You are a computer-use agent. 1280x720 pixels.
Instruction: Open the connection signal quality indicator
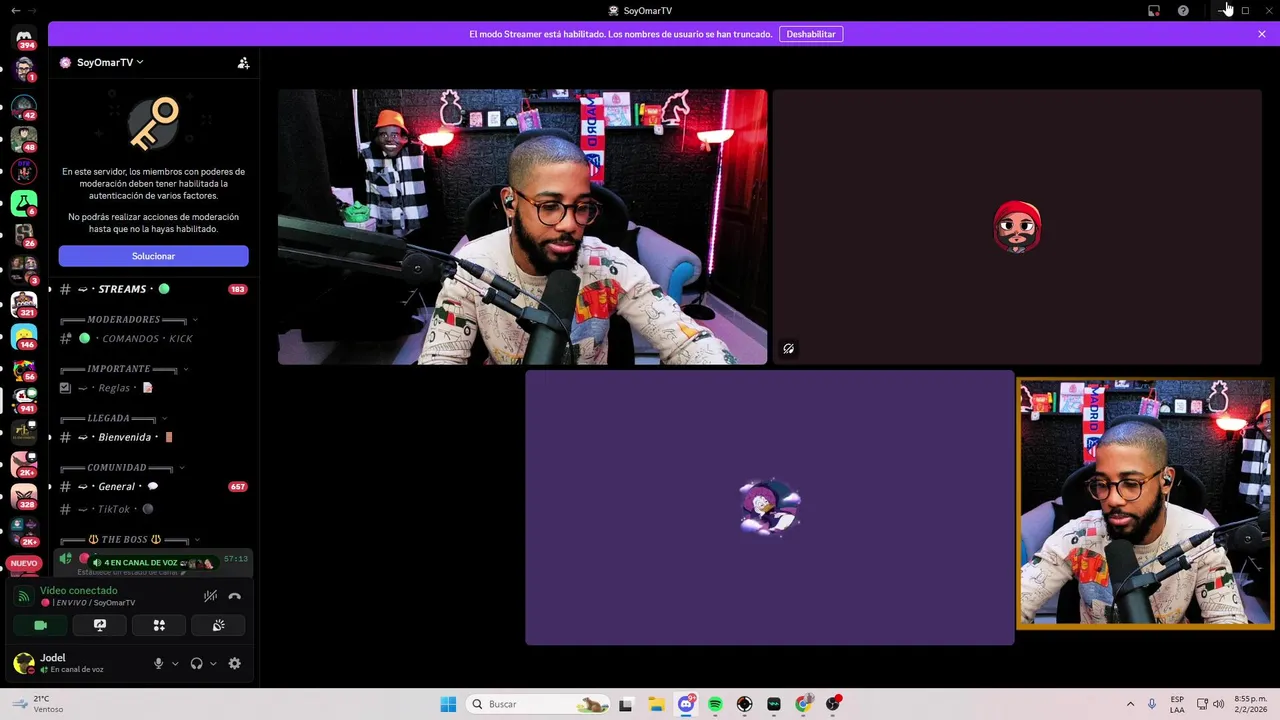point(23,596)
